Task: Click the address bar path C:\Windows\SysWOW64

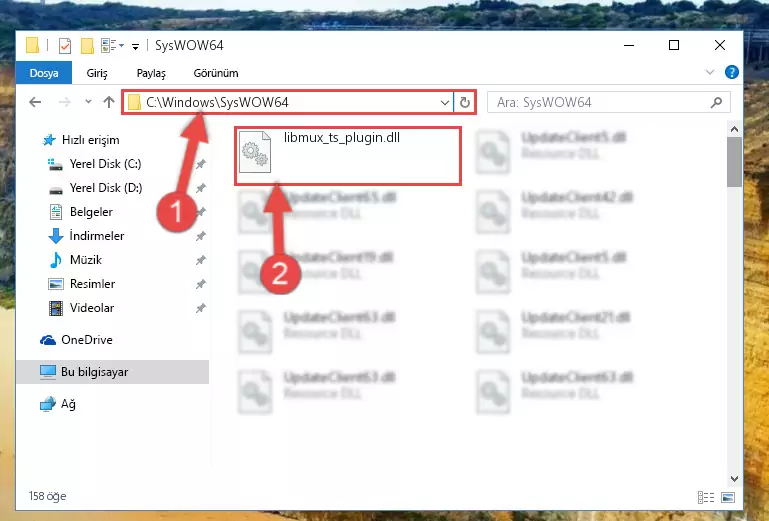Action: pyautogui.click(x=217, y=102)
